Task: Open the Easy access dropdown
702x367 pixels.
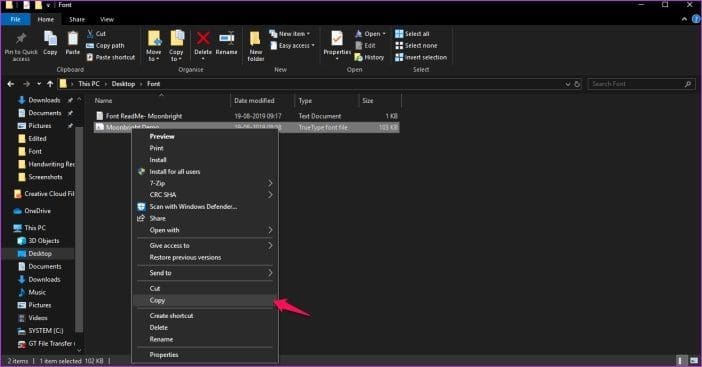Action: coord(292,46)
